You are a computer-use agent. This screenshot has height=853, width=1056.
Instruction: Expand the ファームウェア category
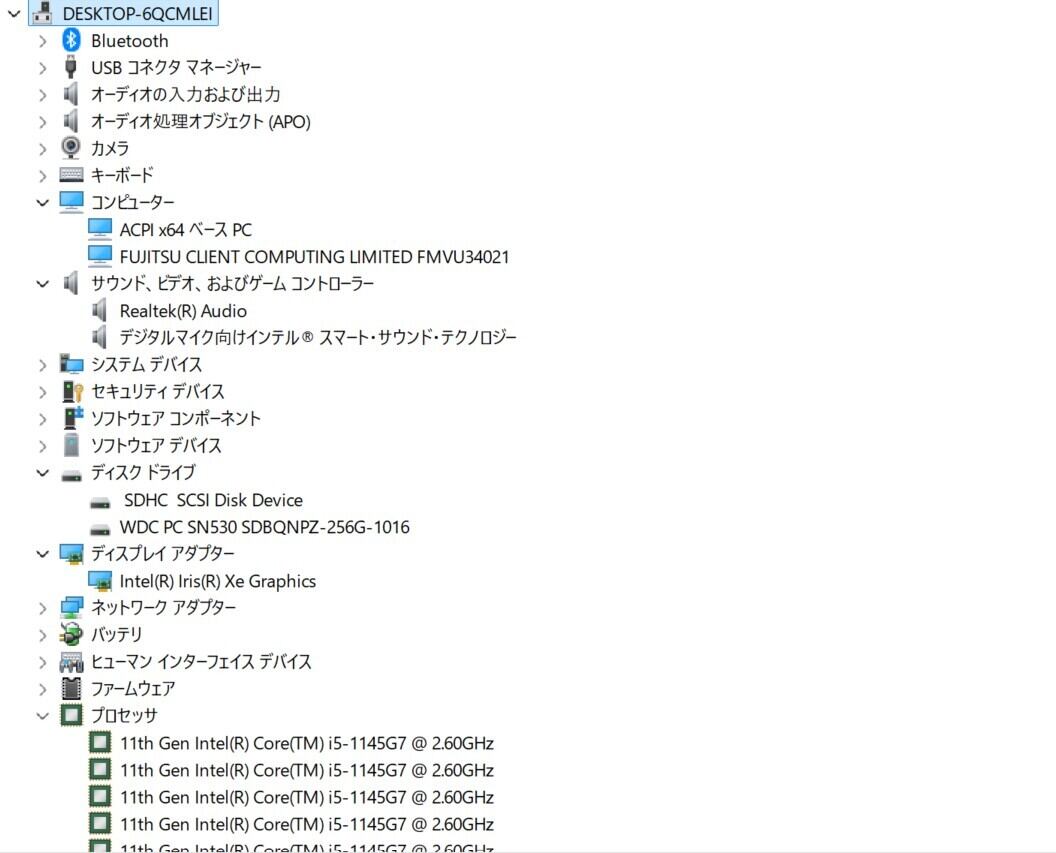coord(43,689)
